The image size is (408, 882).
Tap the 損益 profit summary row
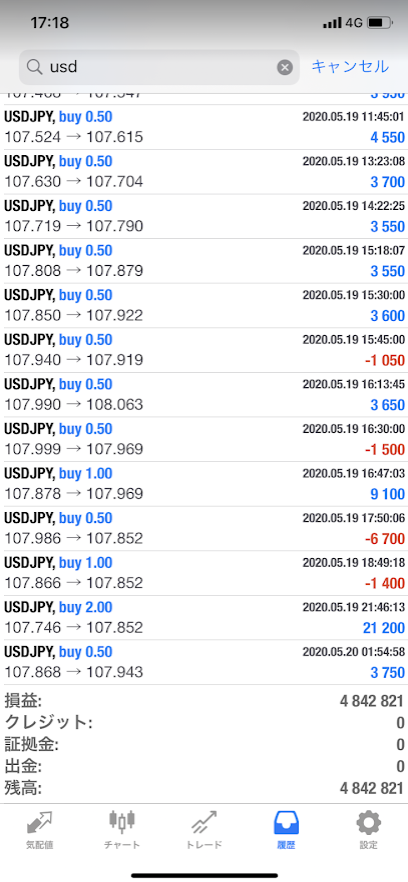(204, 701)
